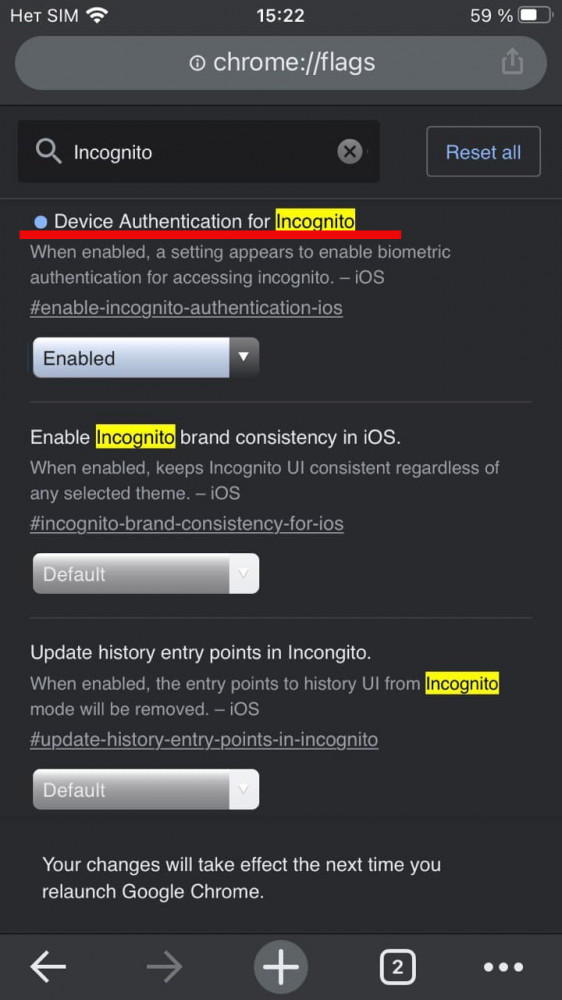Tap the site info icon before chrome://flags

198,62
